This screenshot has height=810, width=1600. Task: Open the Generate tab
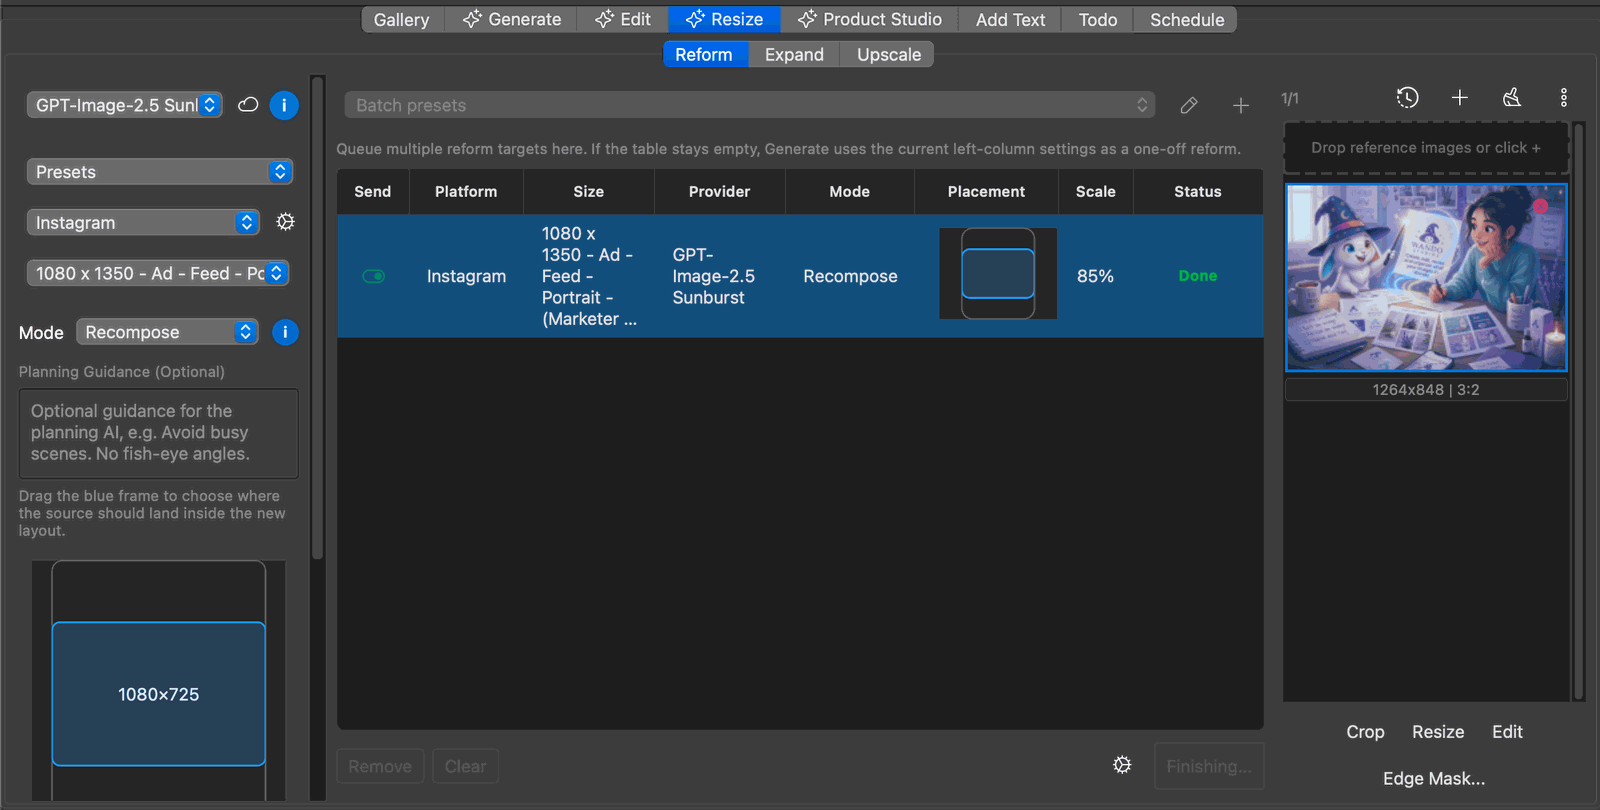[511, 19]
